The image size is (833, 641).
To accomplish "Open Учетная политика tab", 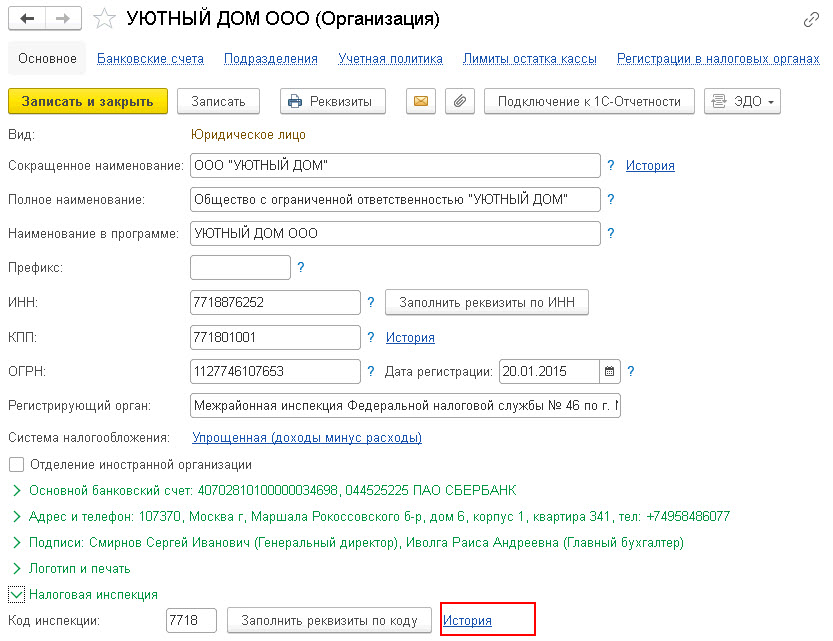I will click(390, 58).
